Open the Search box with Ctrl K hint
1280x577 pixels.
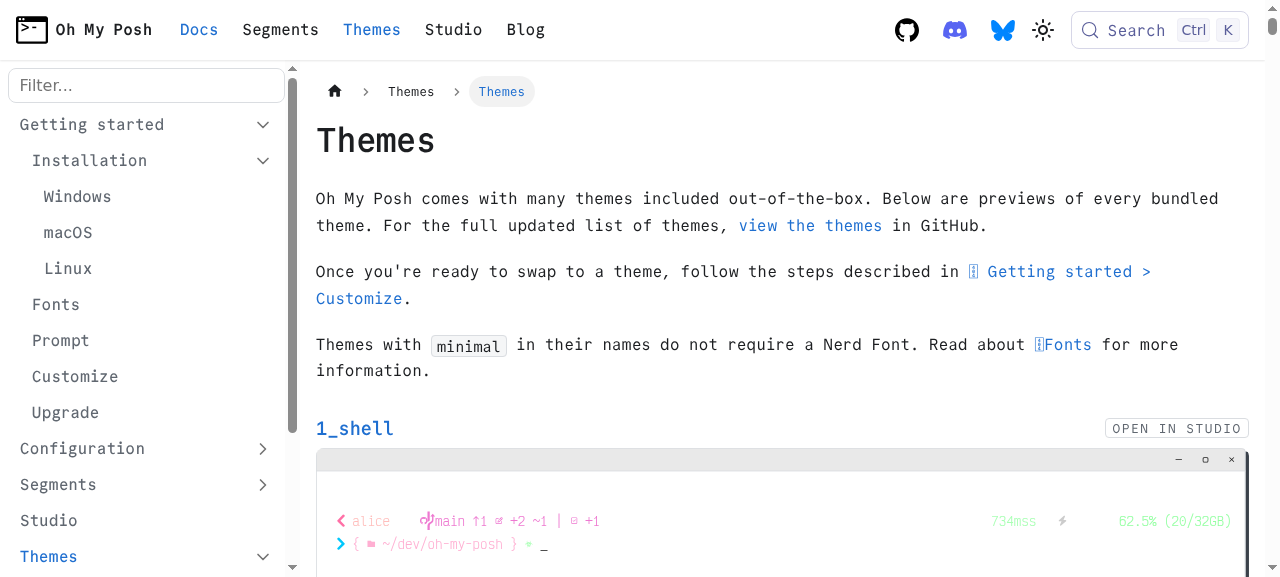[x=1160, y=30]
